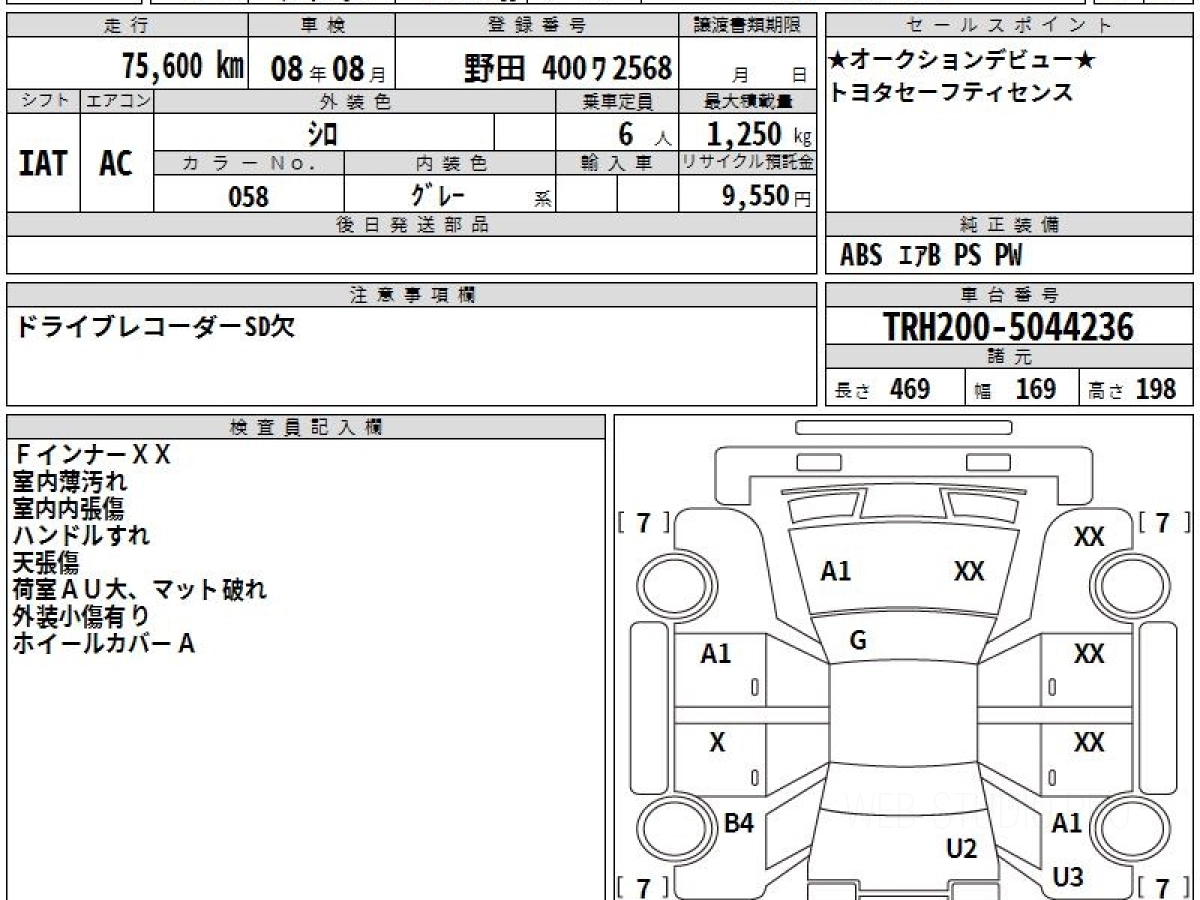
Task: Select inspector note "荷室ＡＵ大、マット破れ"
Action: click(140, 589)
